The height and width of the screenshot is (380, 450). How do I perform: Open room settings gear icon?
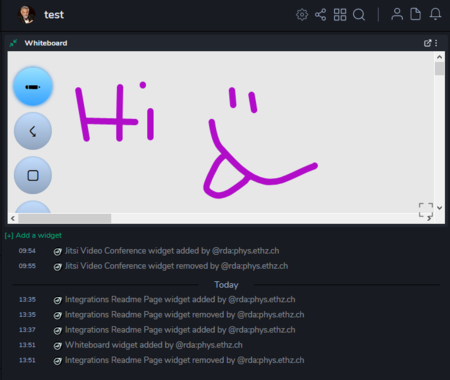tap(302, 15)
